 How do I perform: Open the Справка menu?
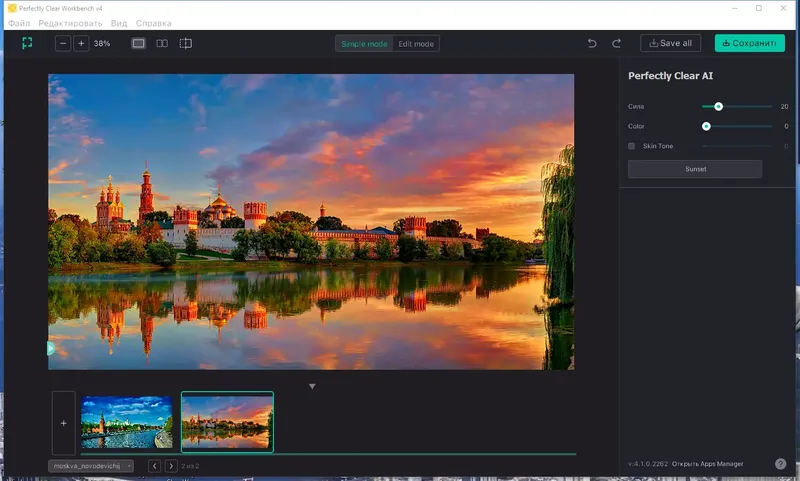pyautogui.click(x=153, y=23)
